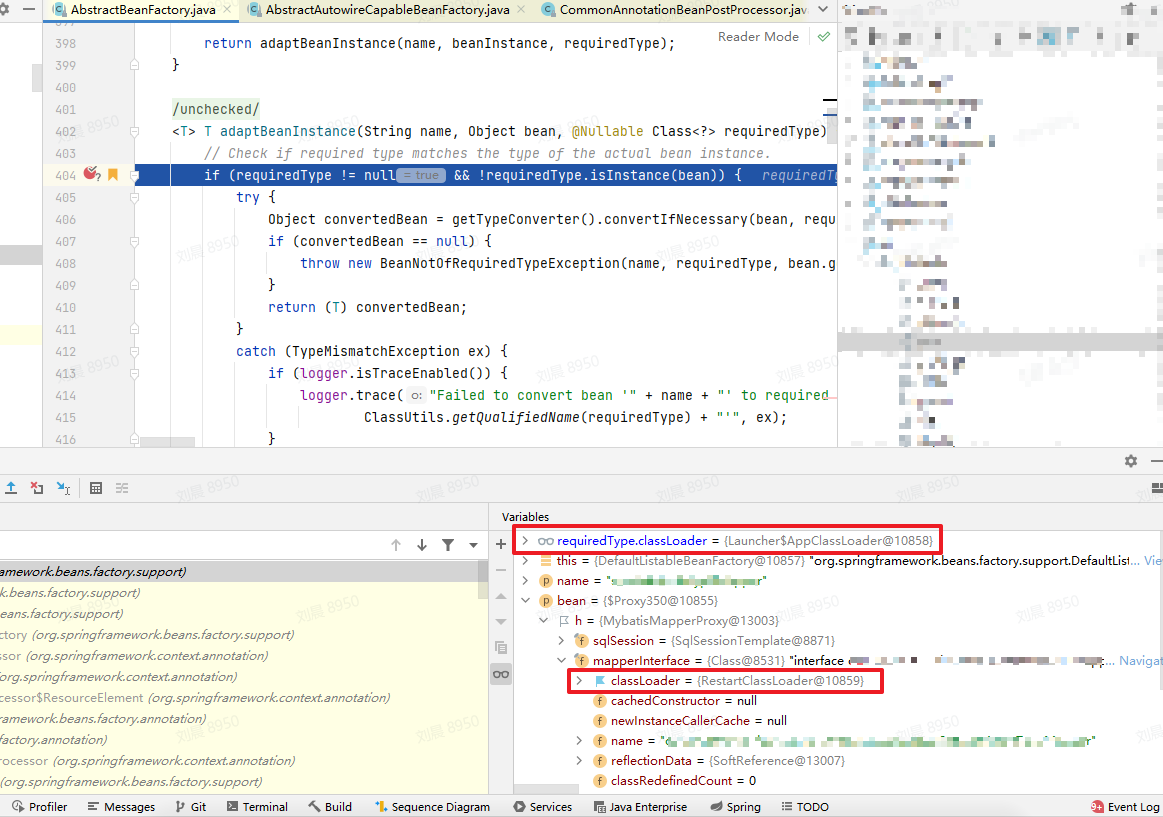Add a new watch with plus icon
The width and height of the screenshot is (1163, 817).
(501, 545)
